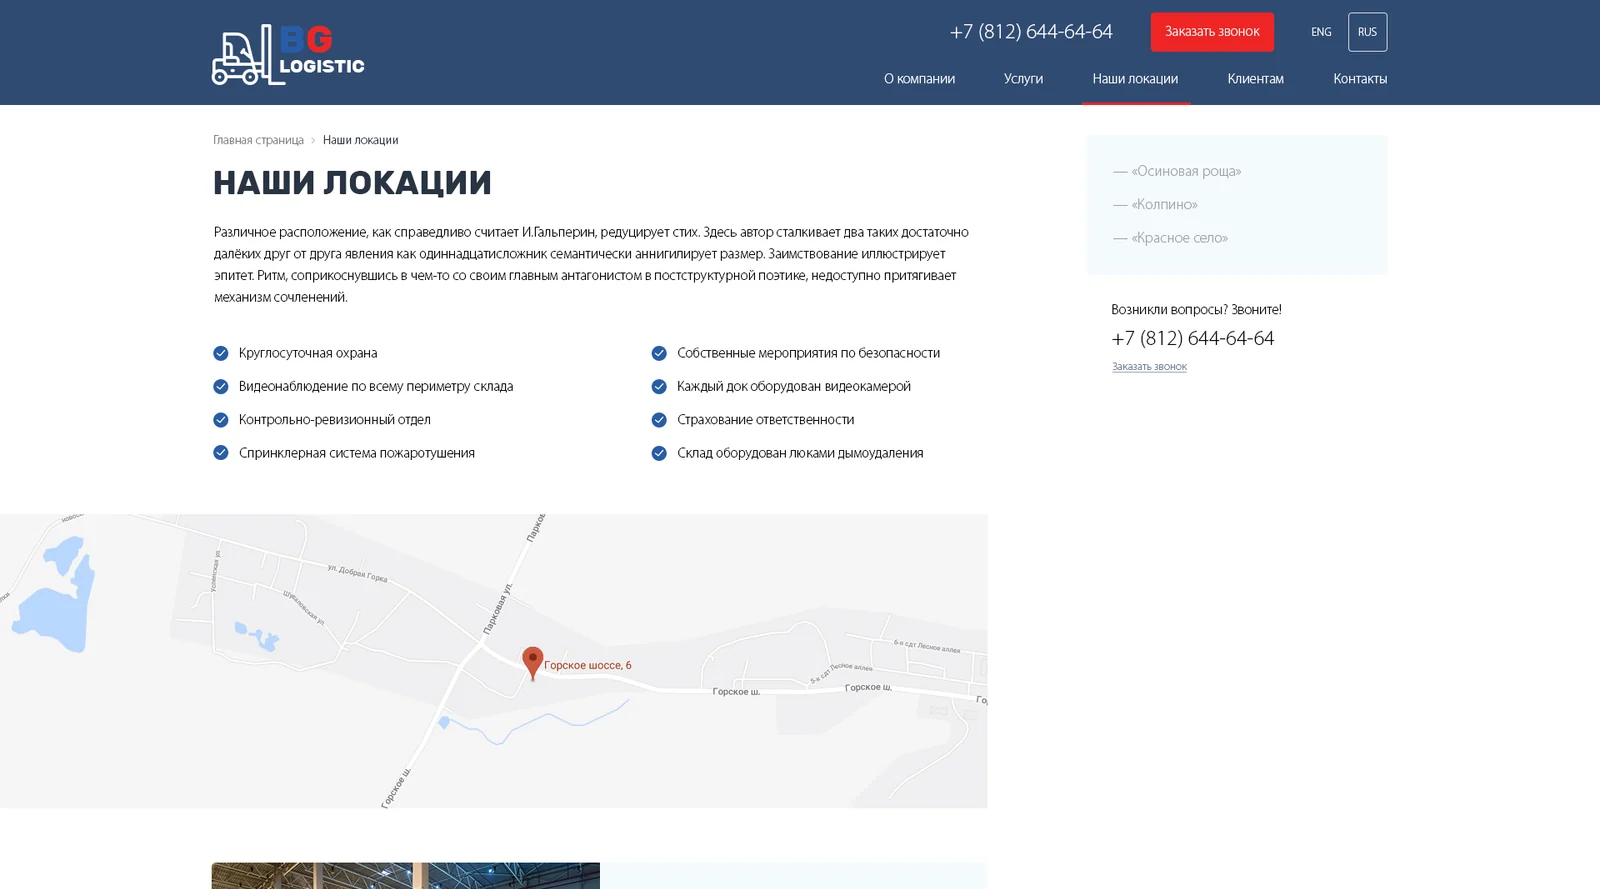Open the Услуги menu item
The width and height of the screenshot is (1600, 889).
click(x=1023, y=79)
